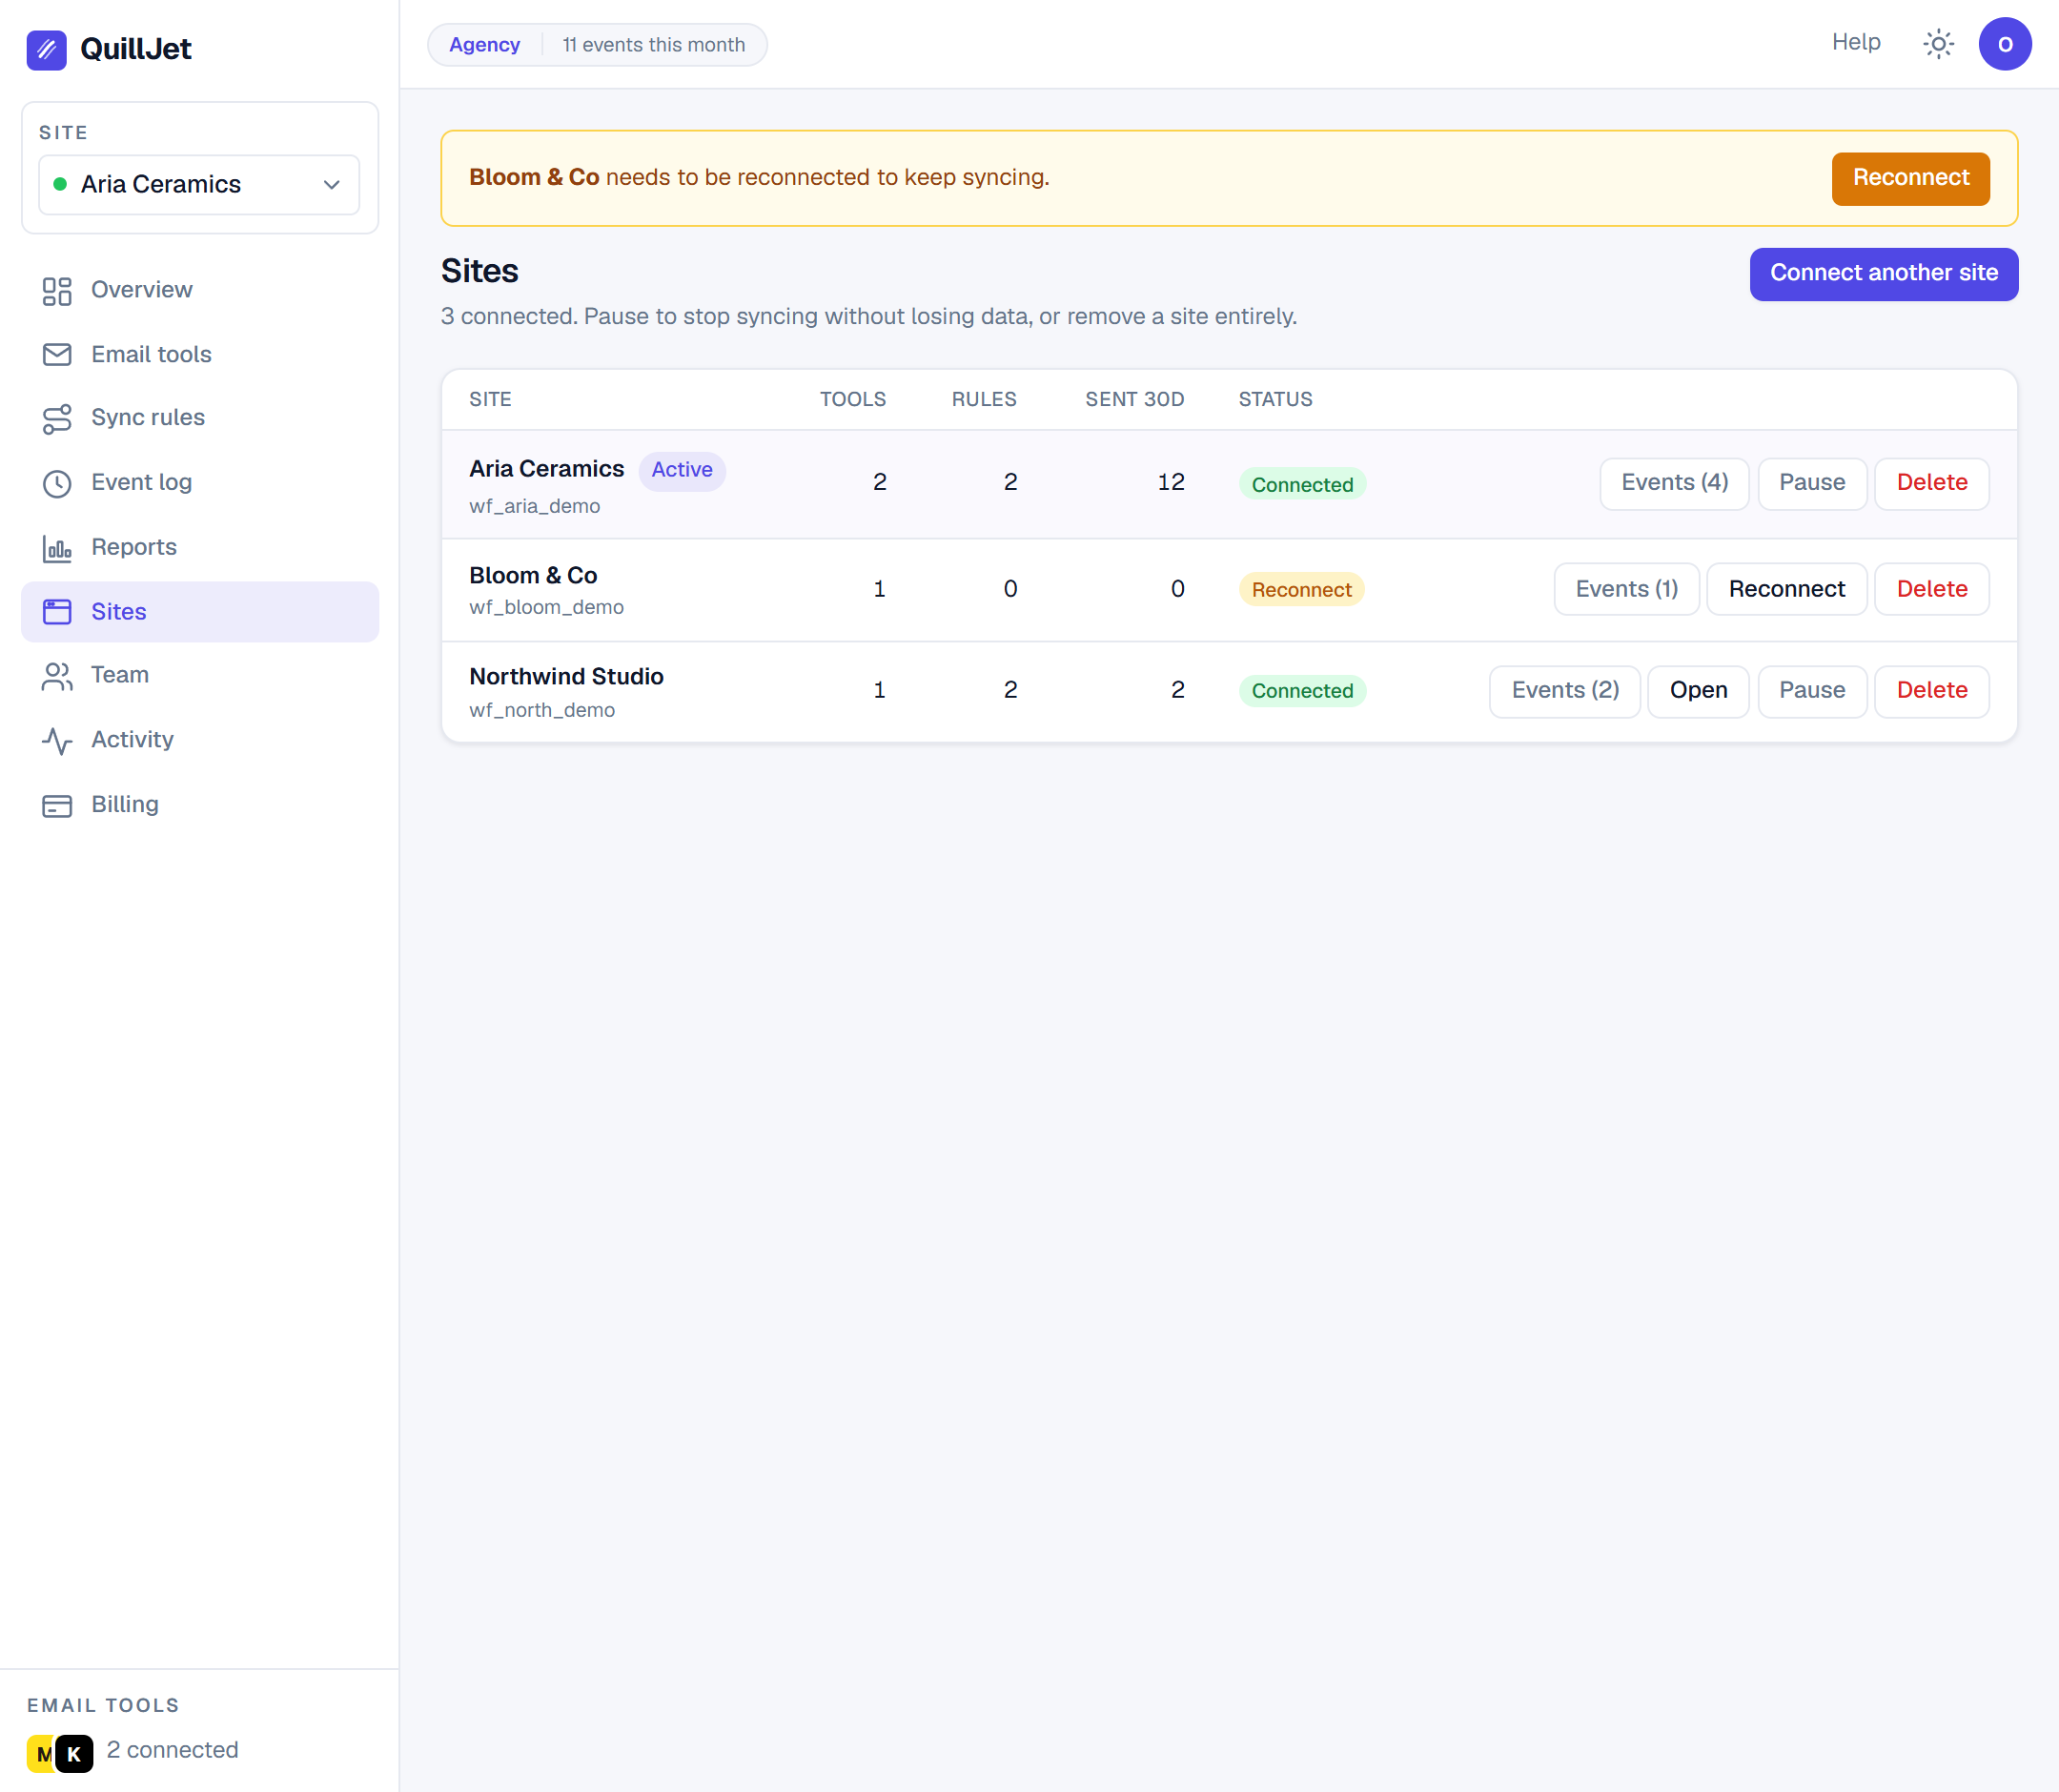Click the Email tools envelope icon
2059x1792 pixels.
tap(57, 355)
